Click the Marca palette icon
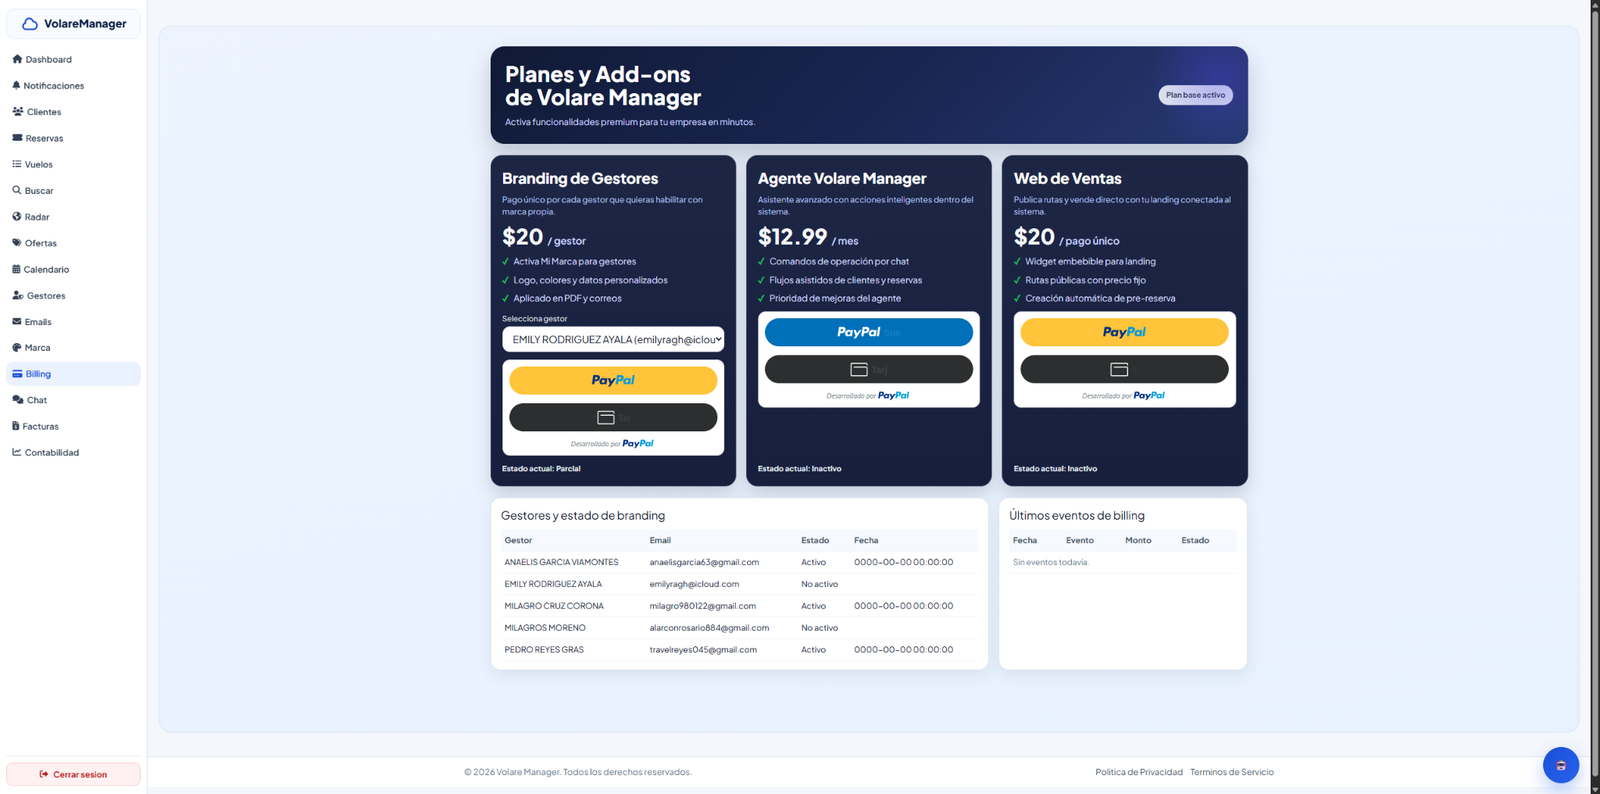Image resolution: width=1600 pixels, height=794 pixels. pyautogui.click(x=17, y=347)
